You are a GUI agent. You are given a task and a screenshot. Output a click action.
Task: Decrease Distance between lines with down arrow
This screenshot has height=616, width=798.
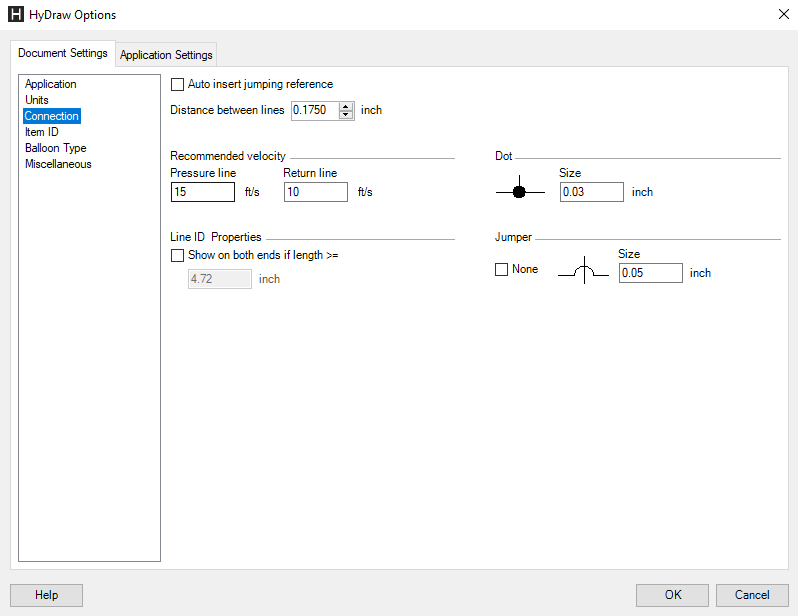[346, 115]
